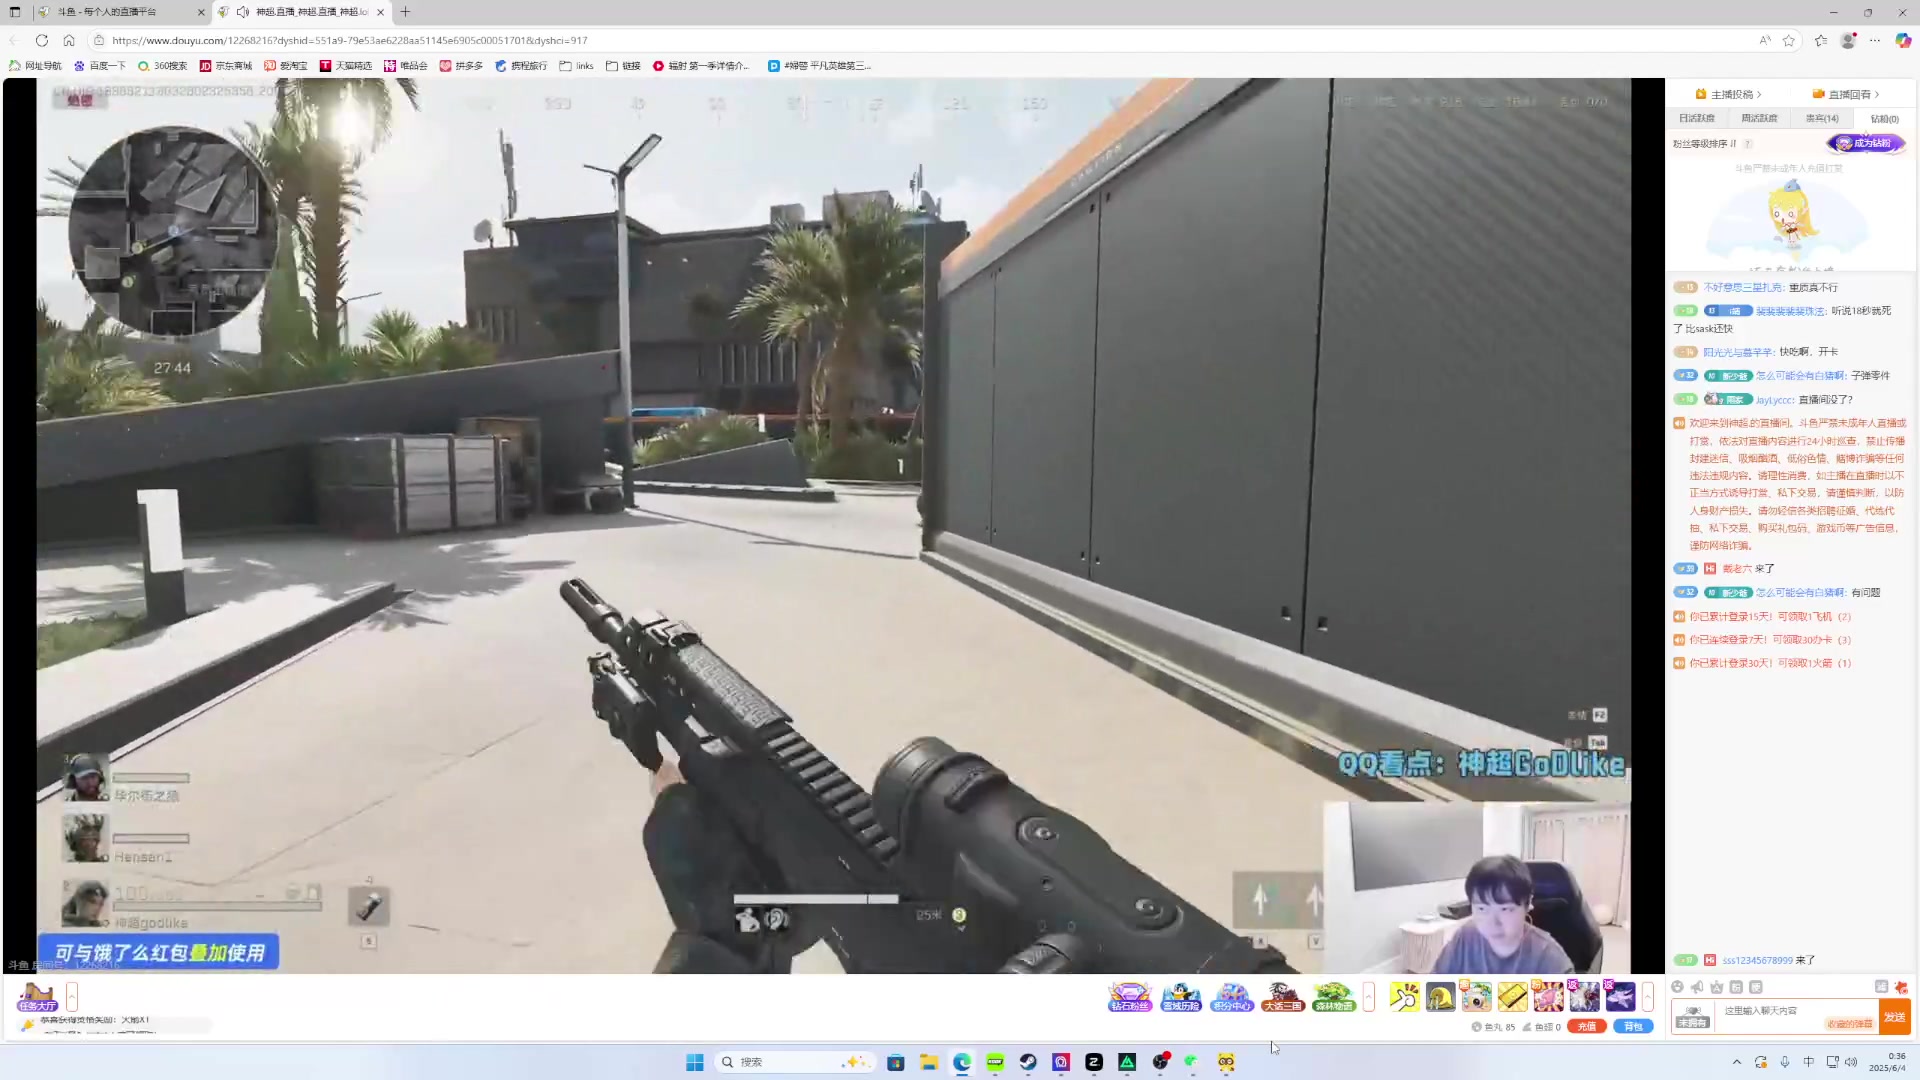This screenshot has height=1080, width=1920.
Task: Open the taskbar clock and date
Action: (1889, 1062)
